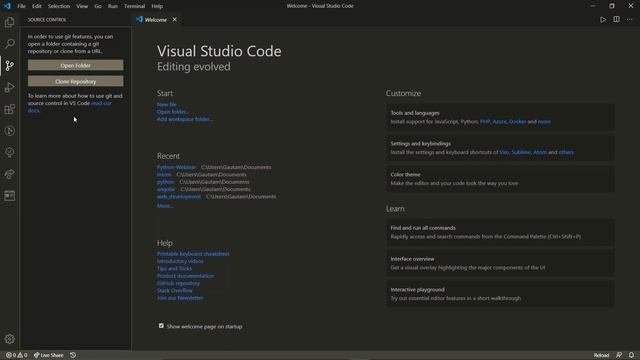Open recent angular folder
This screenshot has height=360, width=640.
click(166, 189)
